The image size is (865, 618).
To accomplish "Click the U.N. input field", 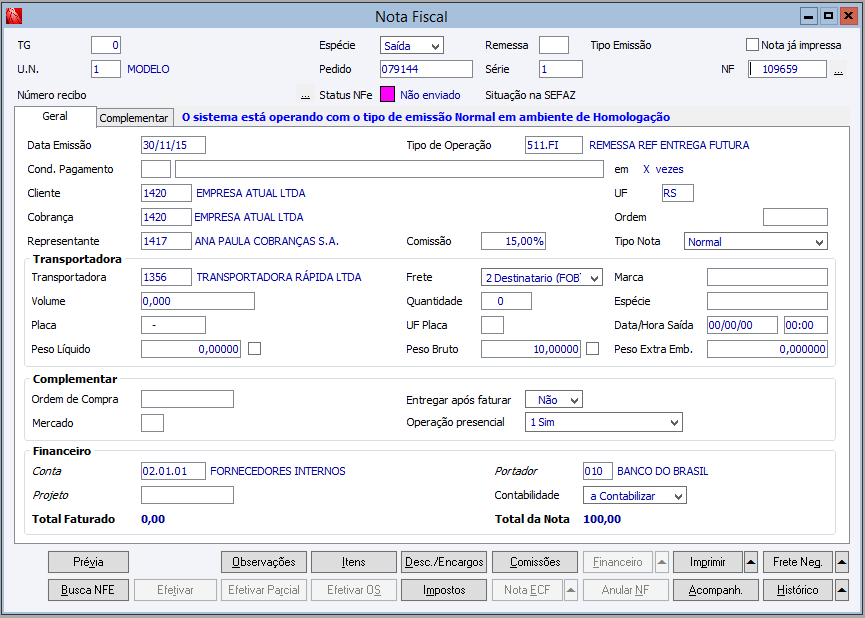I will click(x=106, y=69).
